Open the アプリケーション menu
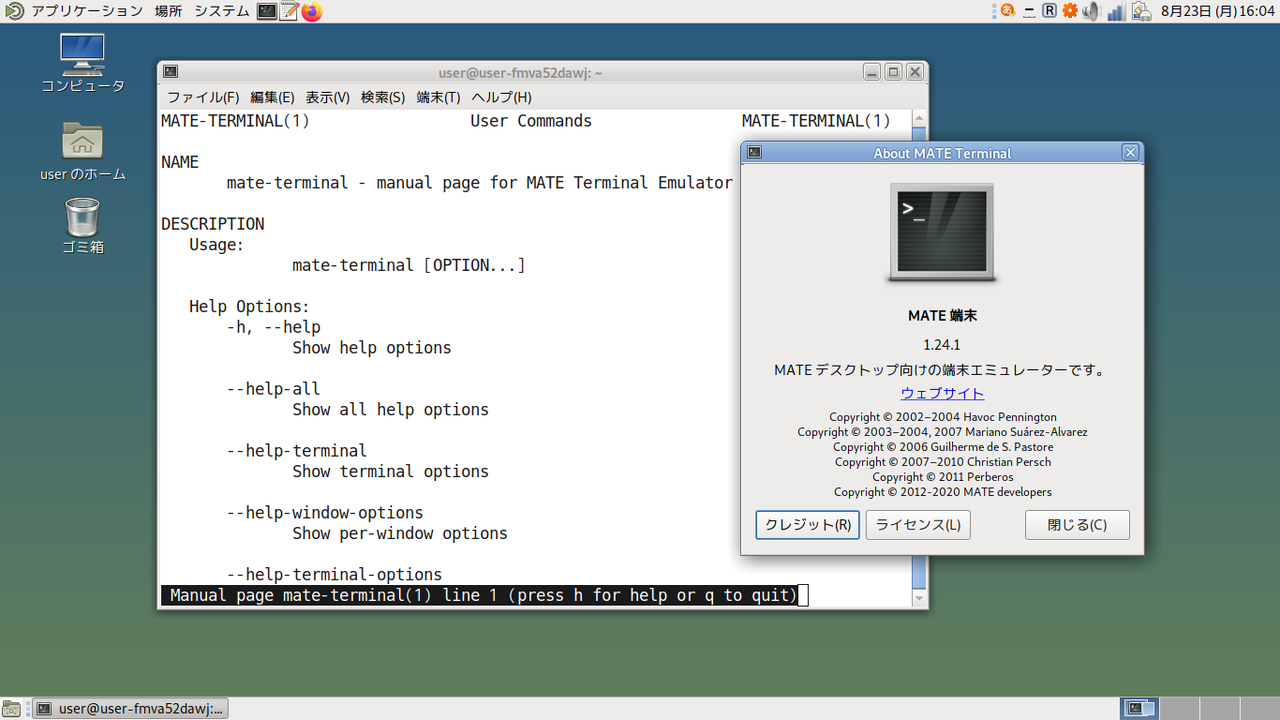Screen dimensions: 1280x720 pos(87,11)
